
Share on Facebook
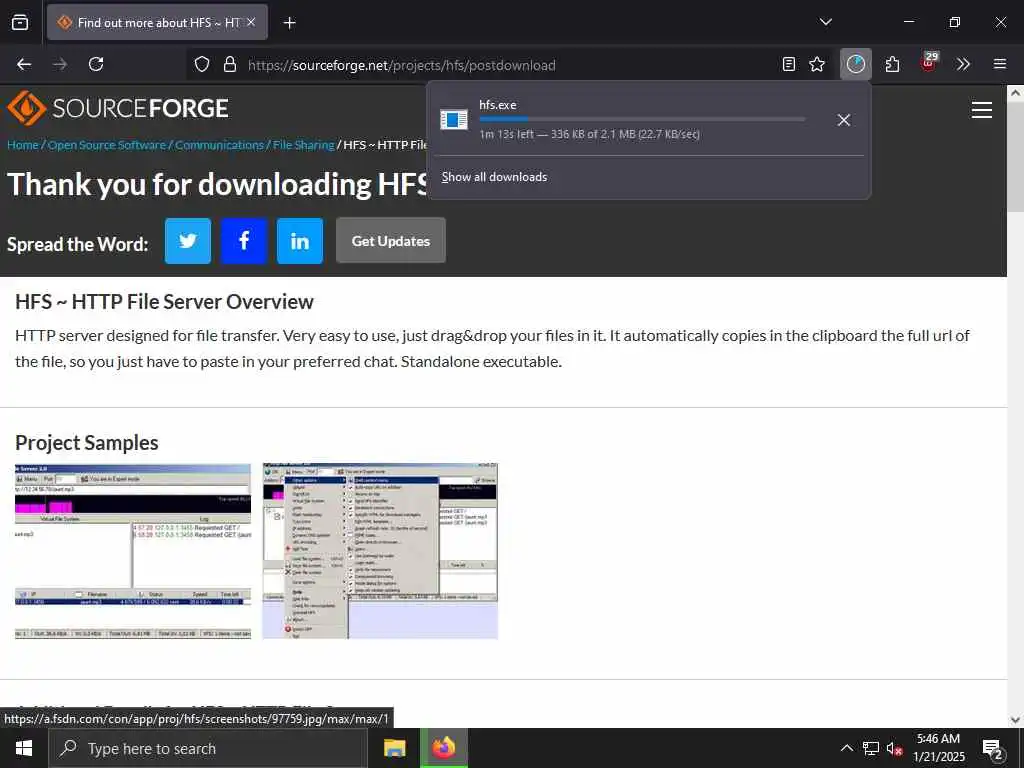pyautogui.click(x=244, y=241)
